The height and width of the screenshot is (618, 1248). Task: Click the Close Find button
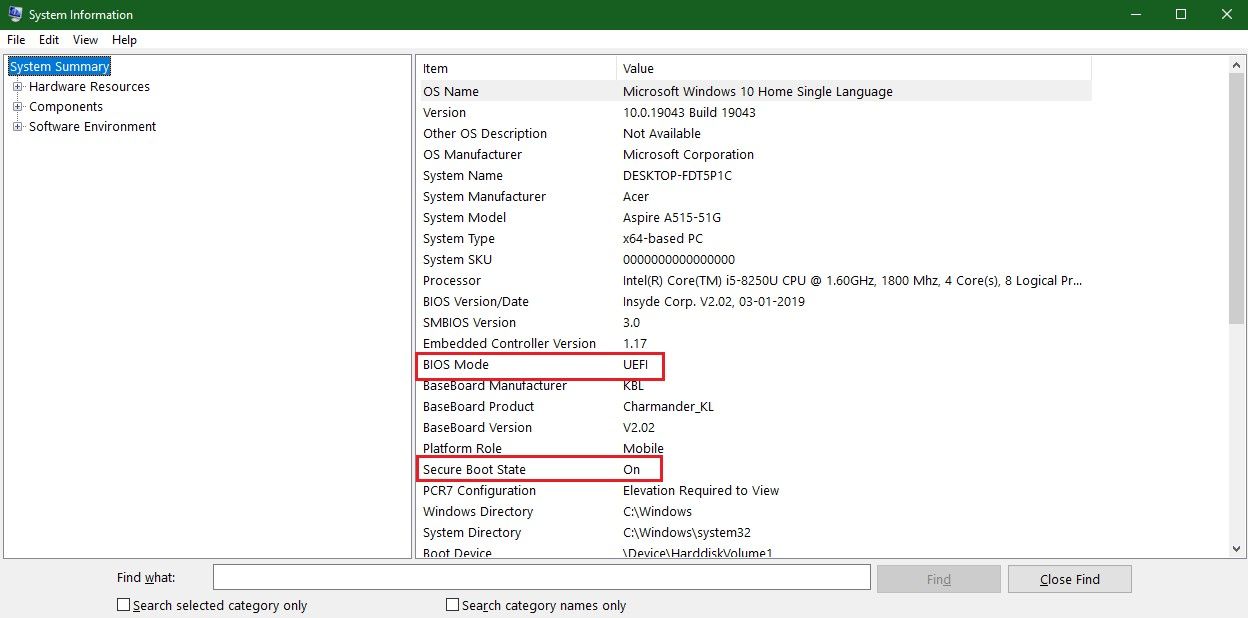[1069, 578]
